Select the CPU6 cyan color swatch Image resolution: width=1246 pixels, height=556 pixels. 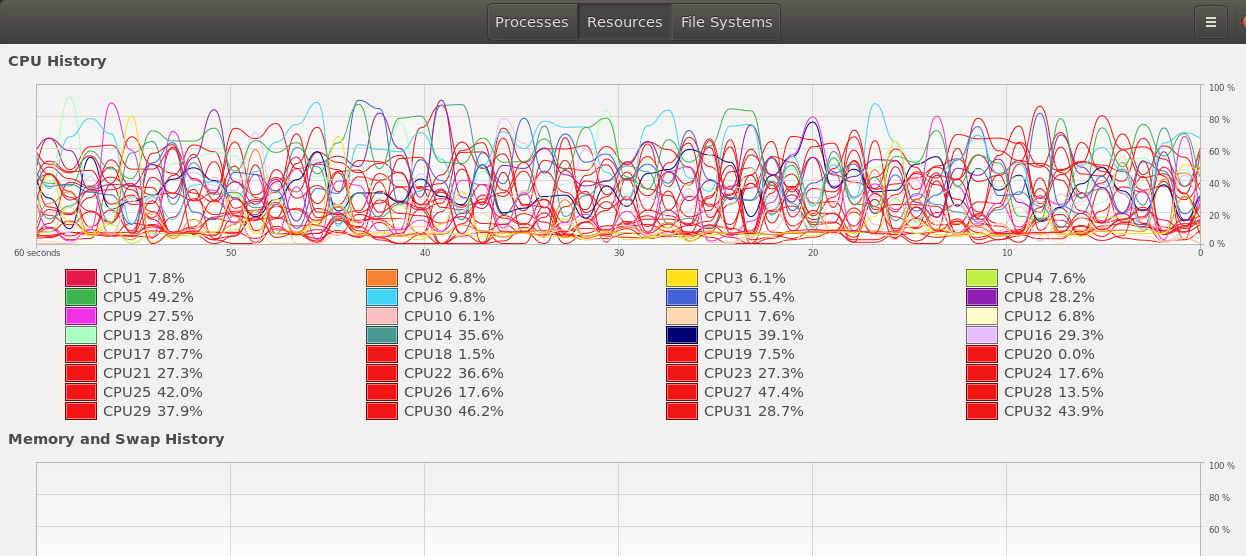382,297
